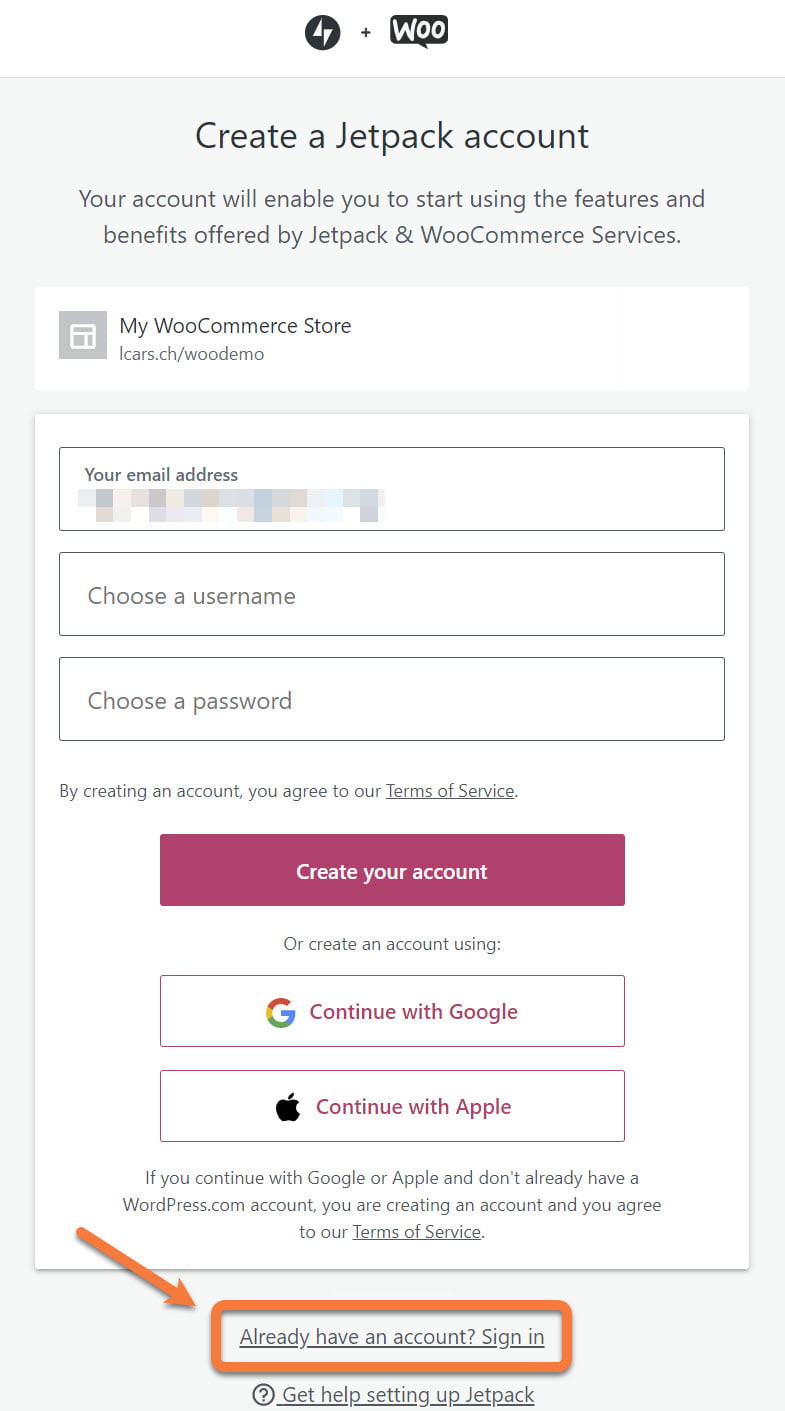The width and height of the screenshot is (785, 1411).
Task: Click the Choose a password field
Action: click(392, 699)
